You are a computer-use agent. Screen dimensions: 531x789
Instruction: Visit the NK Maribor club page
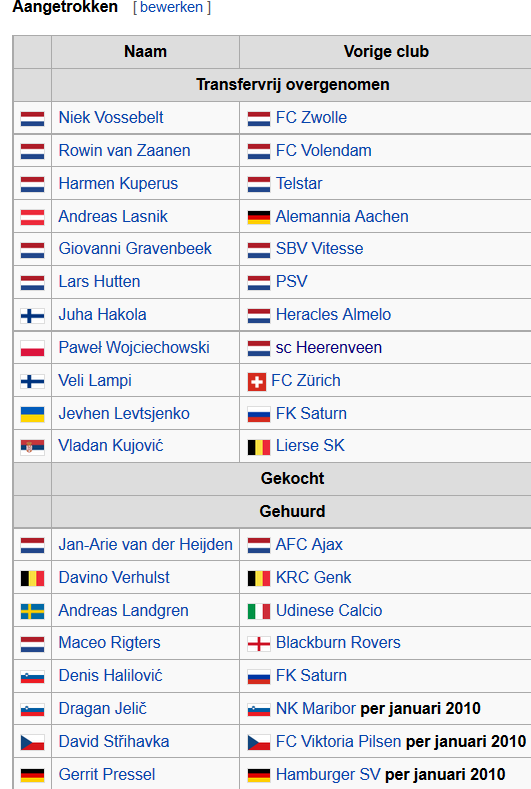coord(316,708)
